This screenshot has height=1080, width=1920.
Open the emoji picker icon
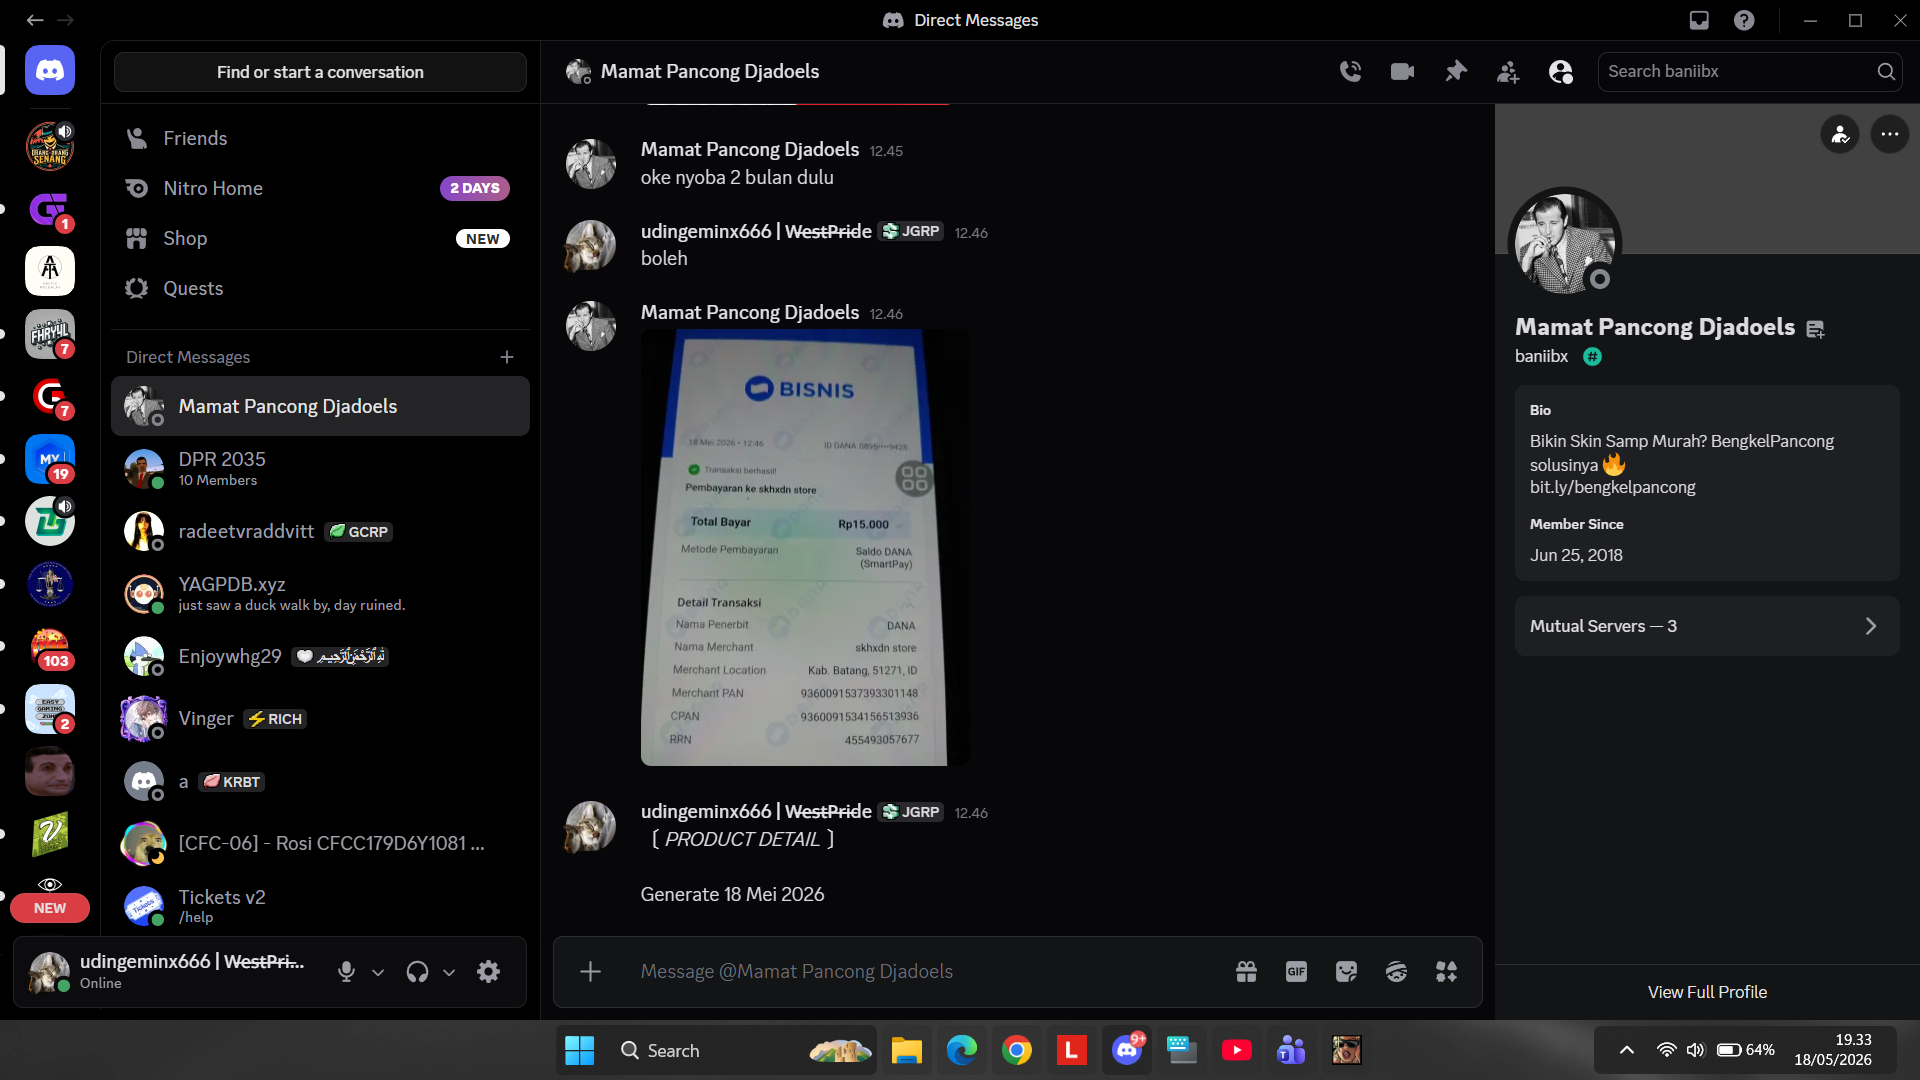click(1396, 971)
